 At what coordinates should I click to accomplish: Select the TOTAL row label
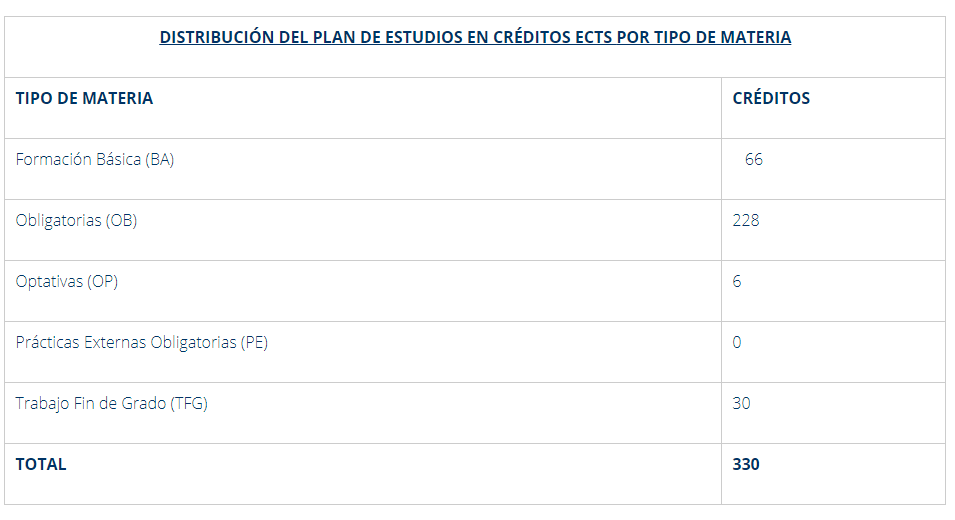coord(41,465)
